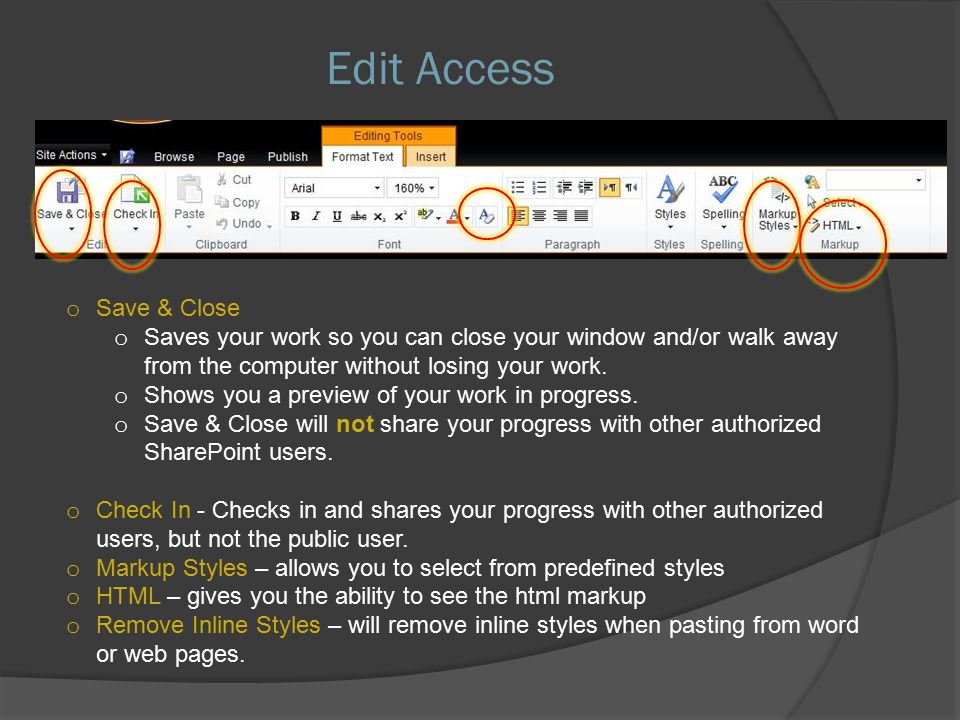The image size is (960, 720).
Task: Click the superscript button
Action: click(400, 216)
